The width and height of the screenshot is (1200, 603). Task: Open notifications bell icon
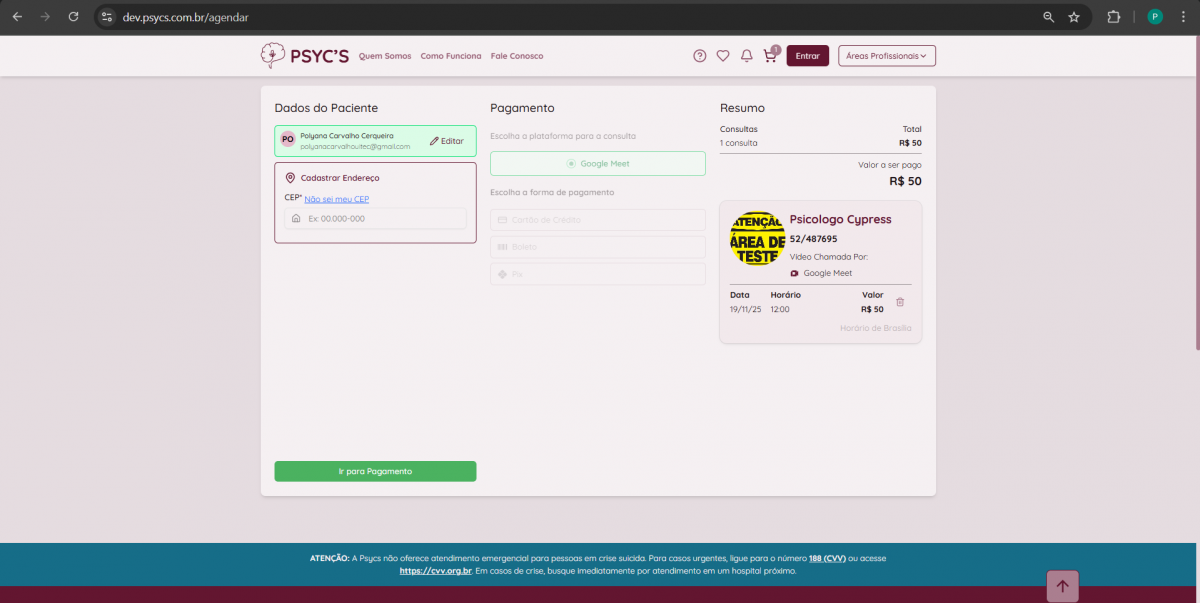pos(746,56)
